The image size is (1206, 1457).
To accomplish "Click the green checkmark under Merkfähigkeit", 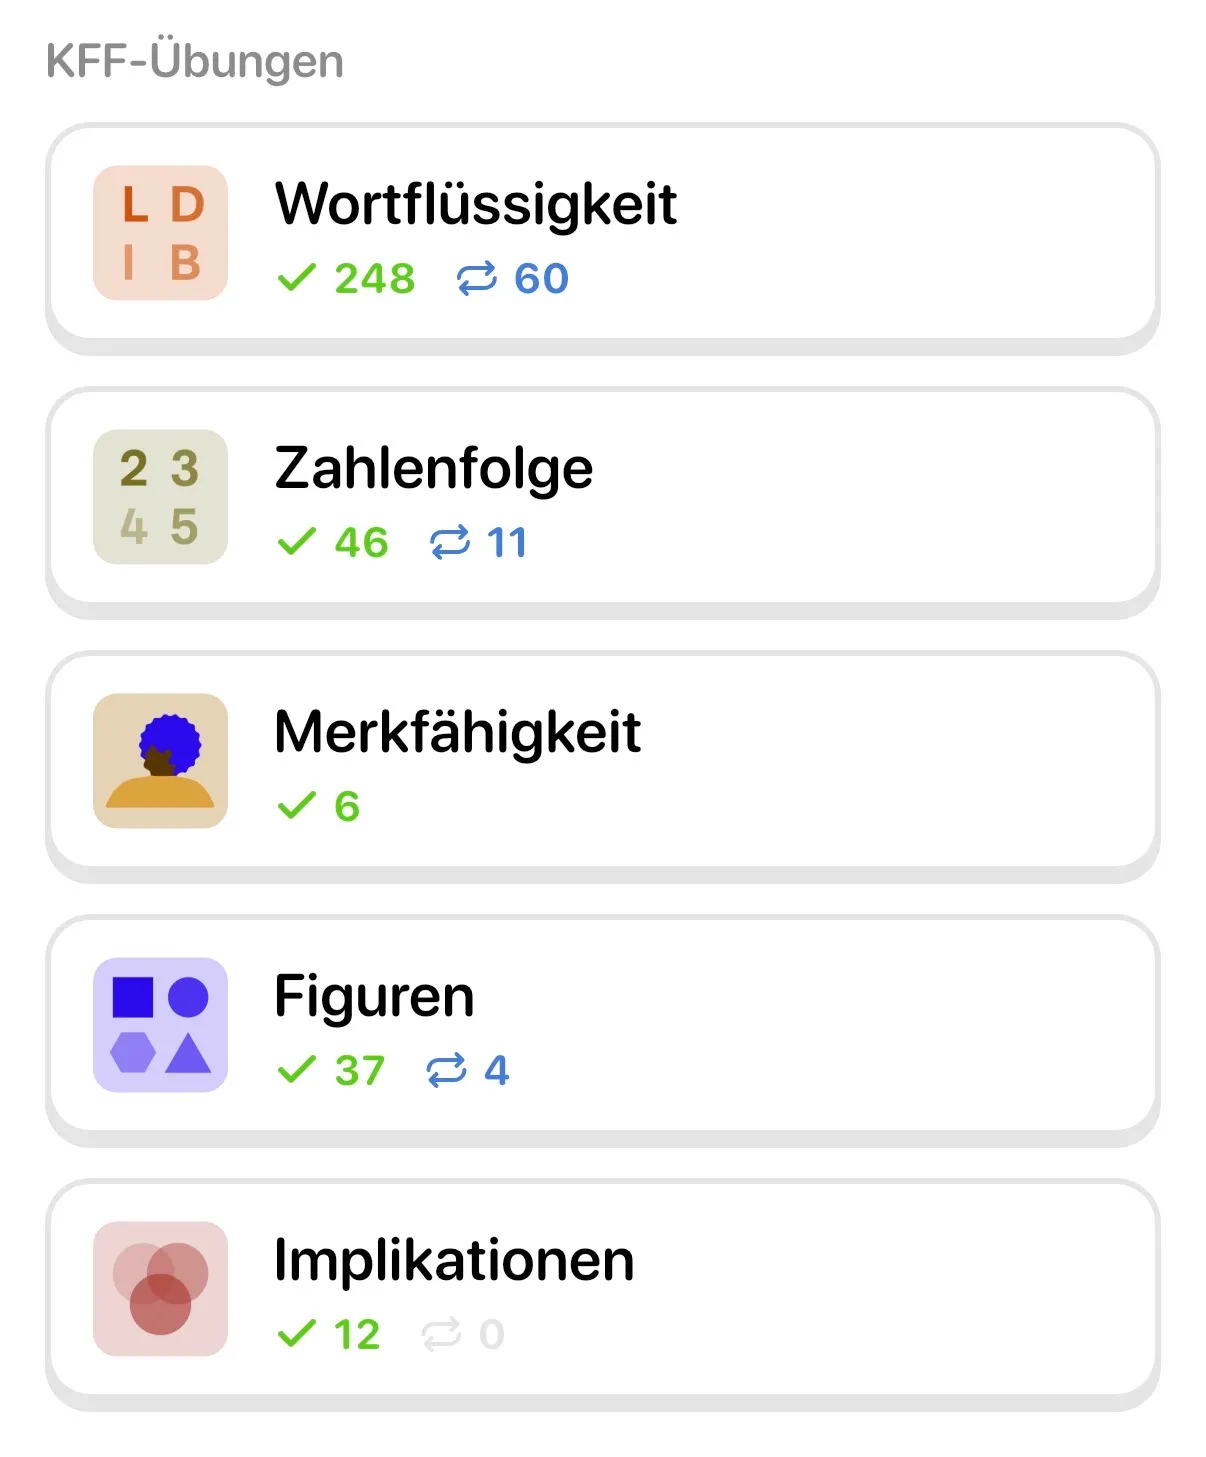I will (x=296, y=806).
